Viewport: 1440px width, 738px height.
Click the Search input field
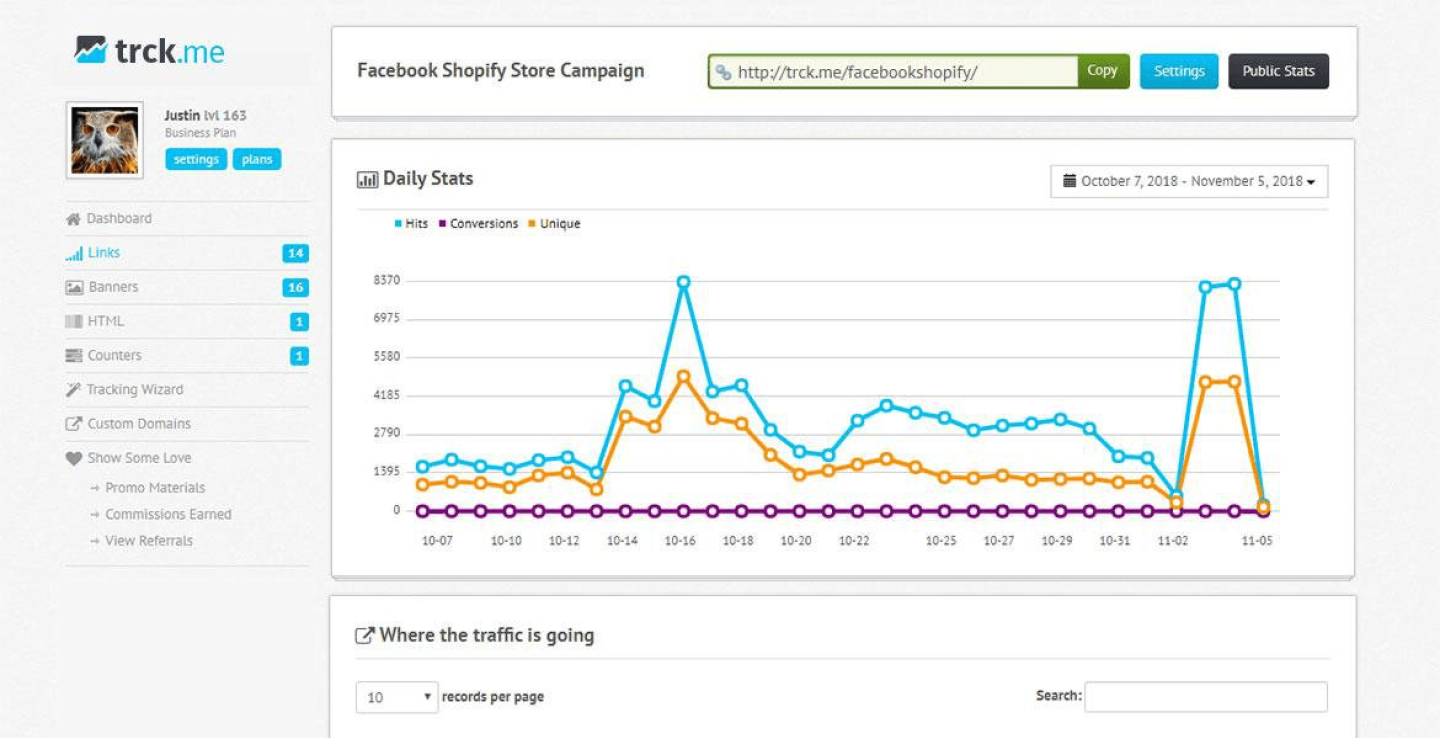tap(1206, 697)
